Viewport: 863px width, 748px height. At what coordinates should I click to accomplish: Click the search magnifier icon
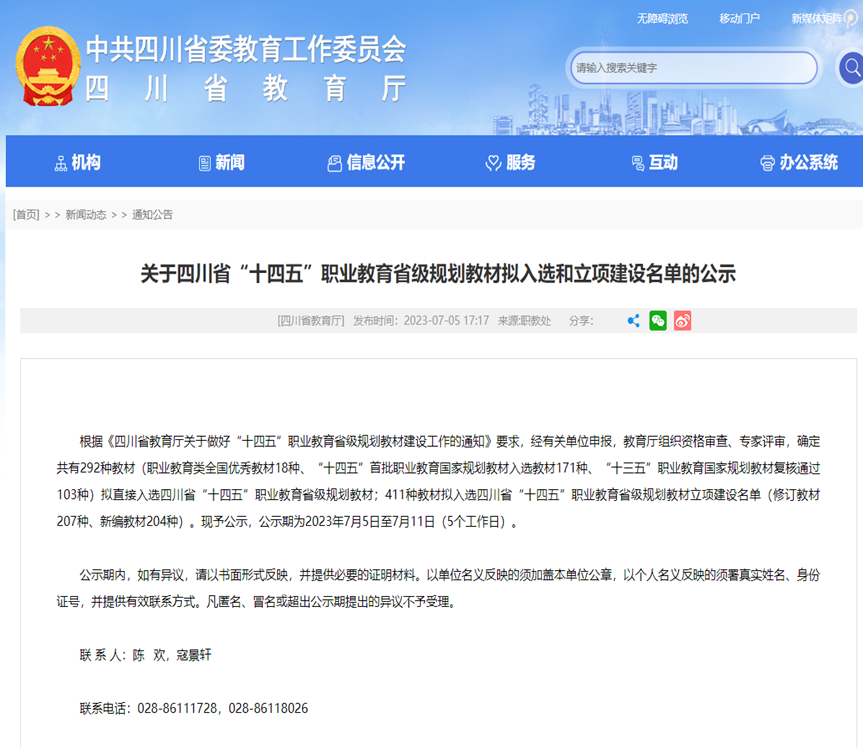coord(851,68)
